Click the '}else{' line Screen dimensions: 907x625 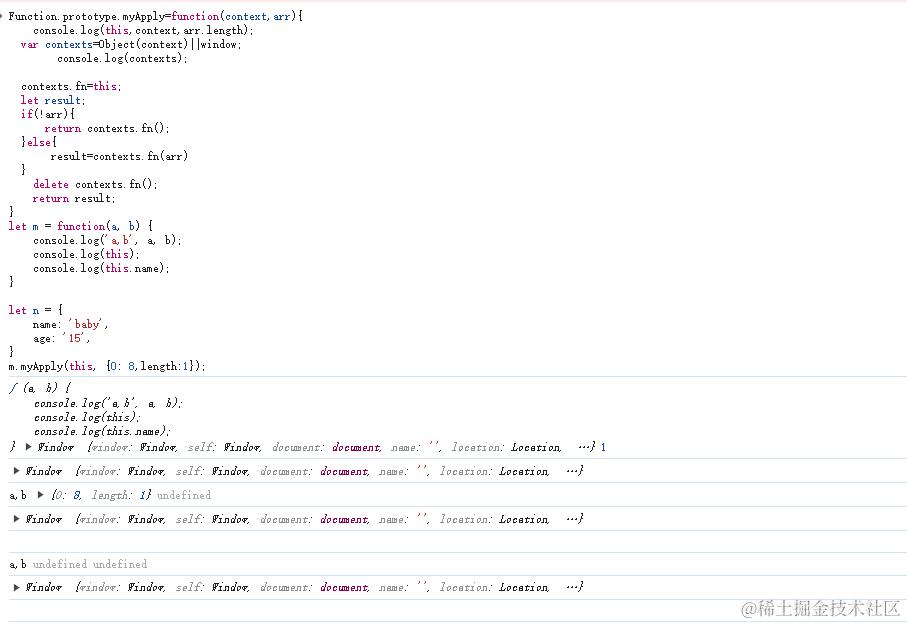(39, 142)
